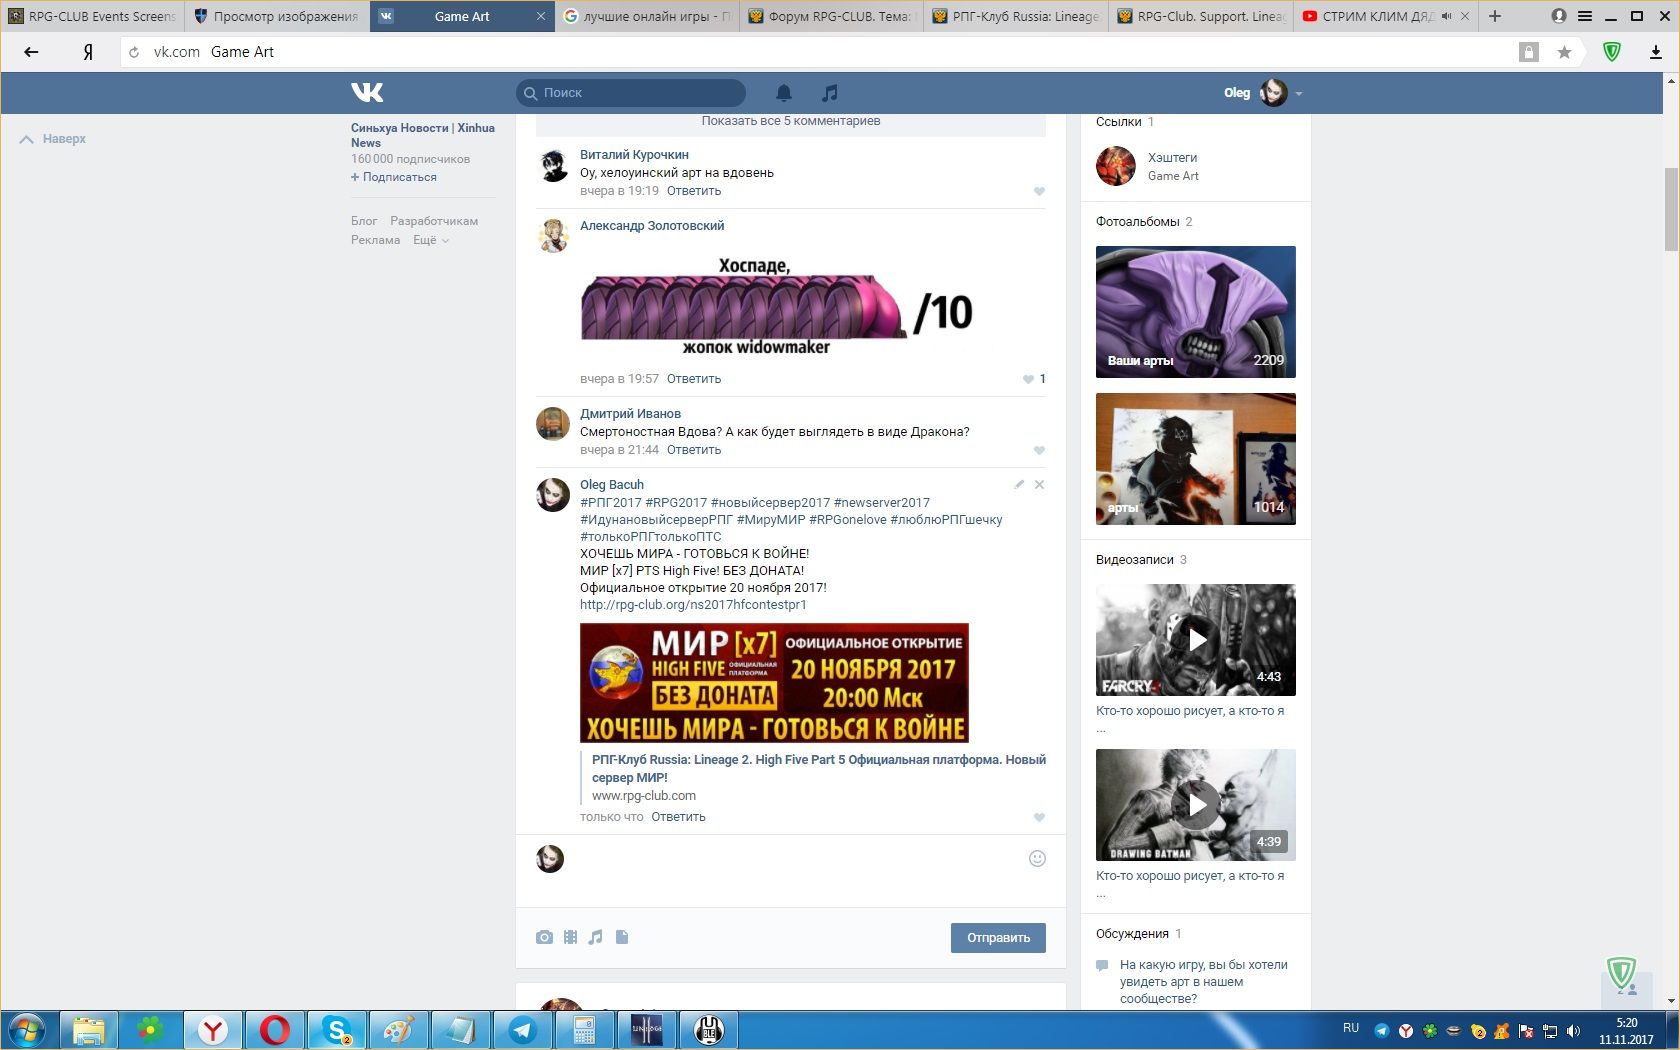The width and height of the screenshot is (1680, 1050).
Task: Open VK notifications bell icon
Action: tap(784, 93)
